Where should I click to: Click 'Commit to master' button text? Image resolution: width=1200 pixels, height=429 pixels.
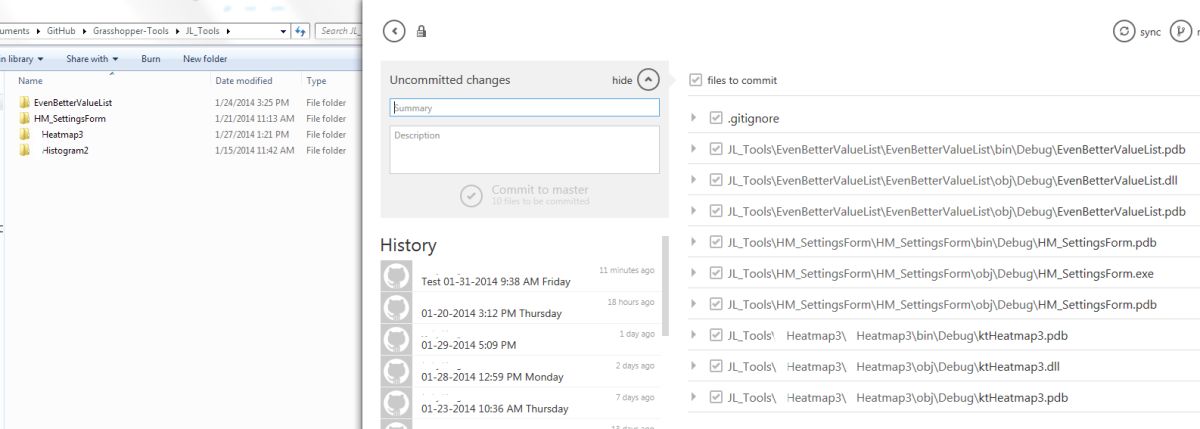point(540,190)
